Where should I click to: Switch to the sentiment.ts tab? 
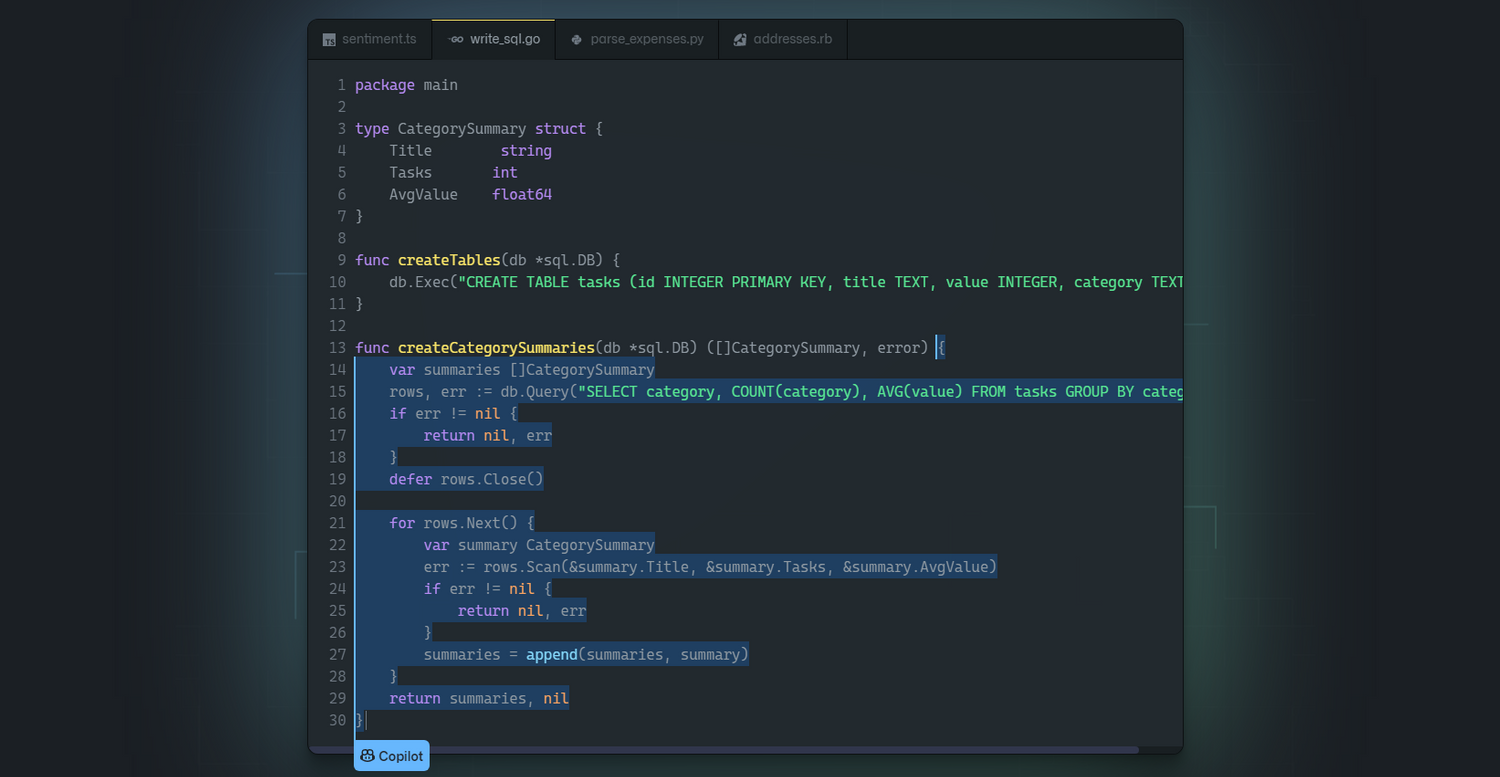pos(378,40)
